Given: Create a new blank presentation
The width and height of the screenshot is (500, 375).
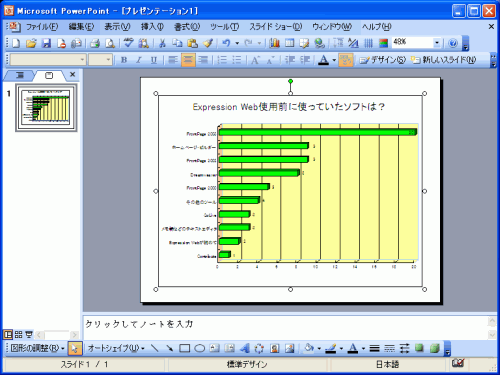Looking at the screenshot, I should pos(16,43).
